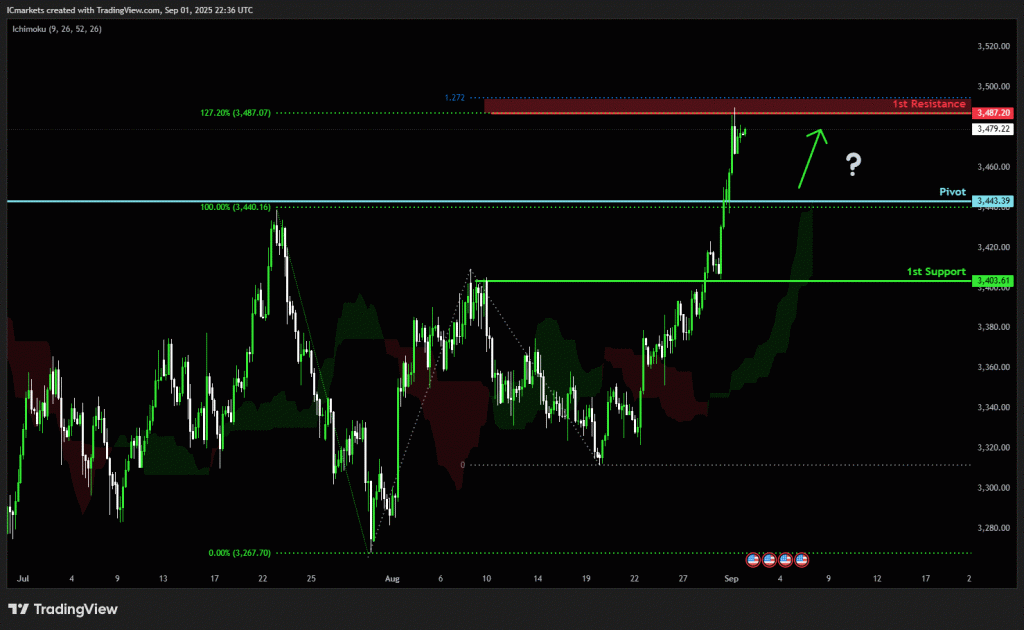The image size is (1024, 630).
Task: Click the 25 date label on the time axis
Action: (312, 578)
